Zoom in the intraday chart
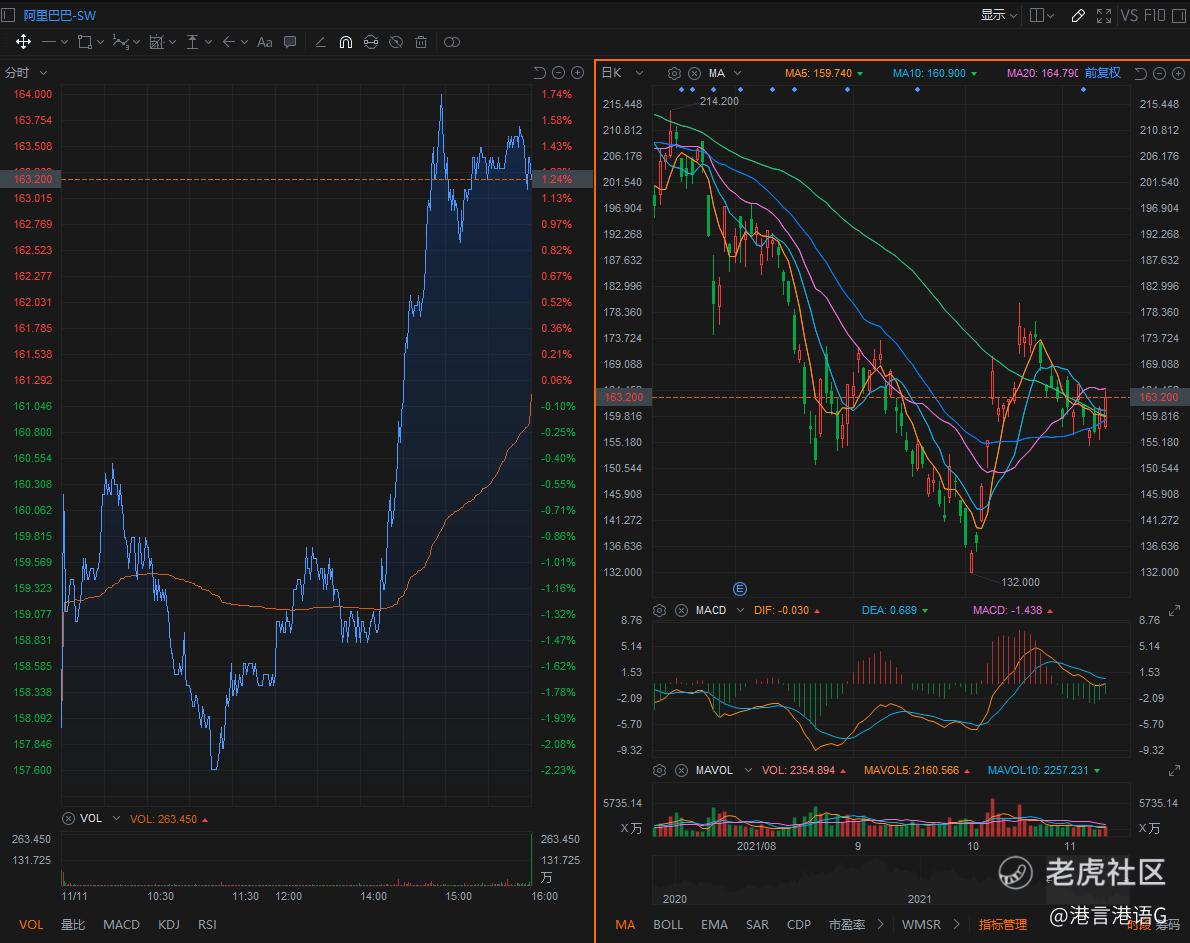Viewport: 1190px width, 943px height. pyautogui.click(x=578, y=73)
